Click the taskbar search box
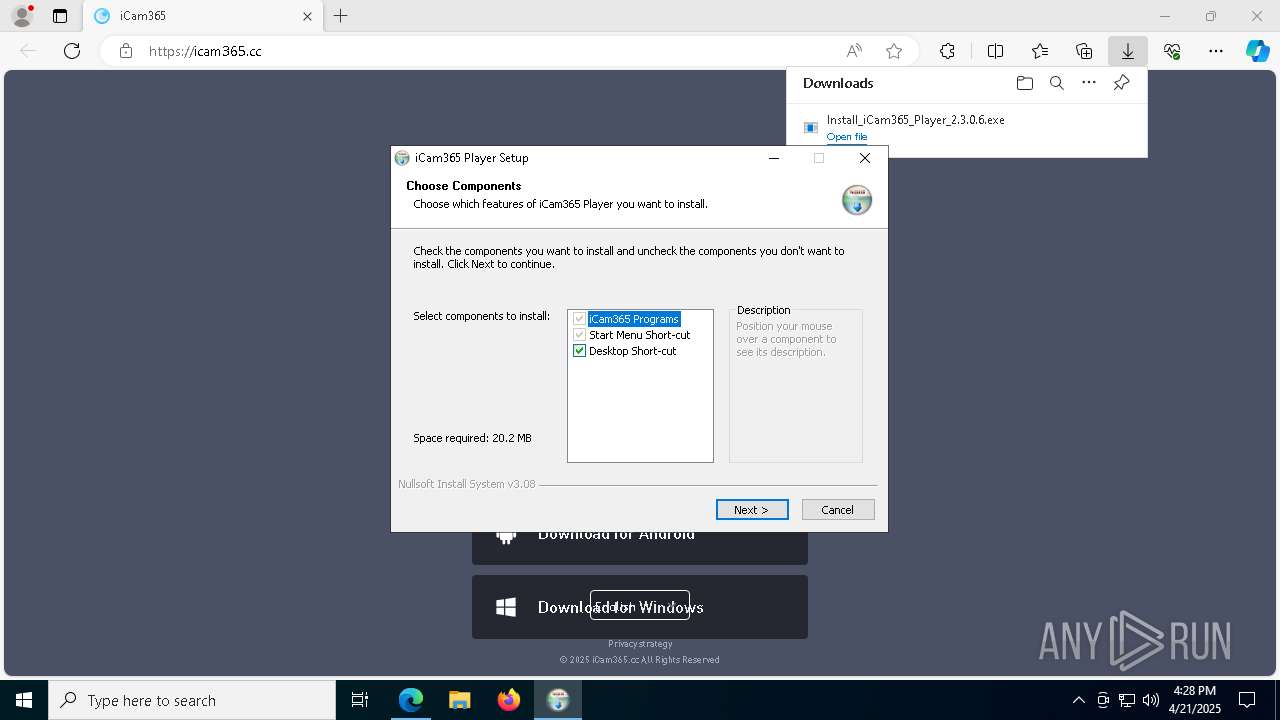This screenshot has width=1280, height=720. [192, 700]
